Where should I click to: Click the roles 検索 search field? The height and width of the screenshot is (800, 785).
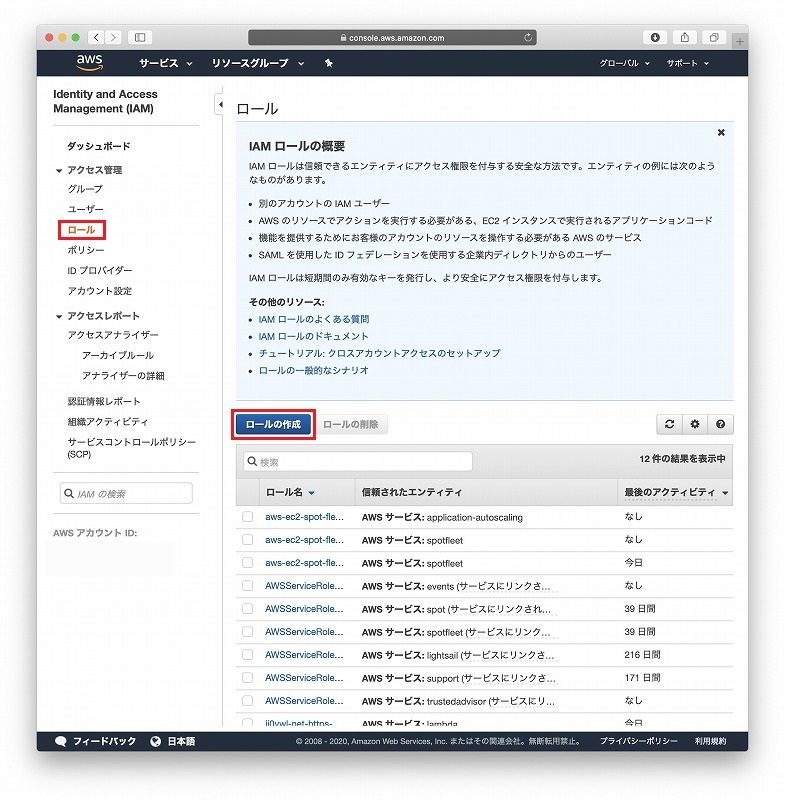click(x=358, y=462)
